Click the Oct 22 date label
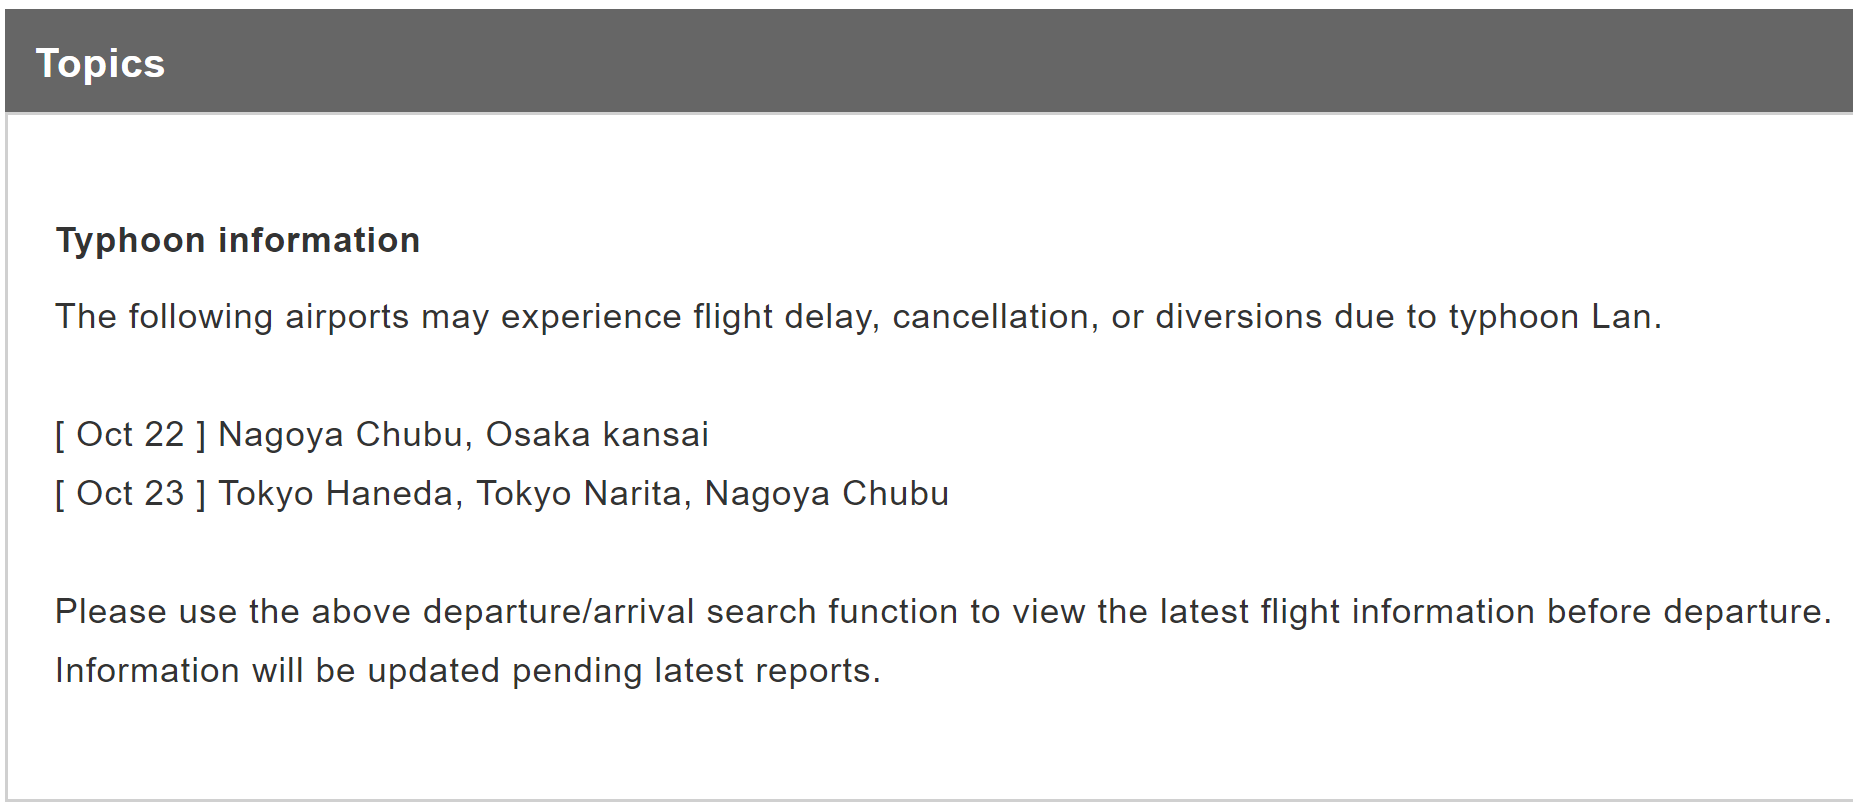The image size is (1853, 812). tap(131, 435)
